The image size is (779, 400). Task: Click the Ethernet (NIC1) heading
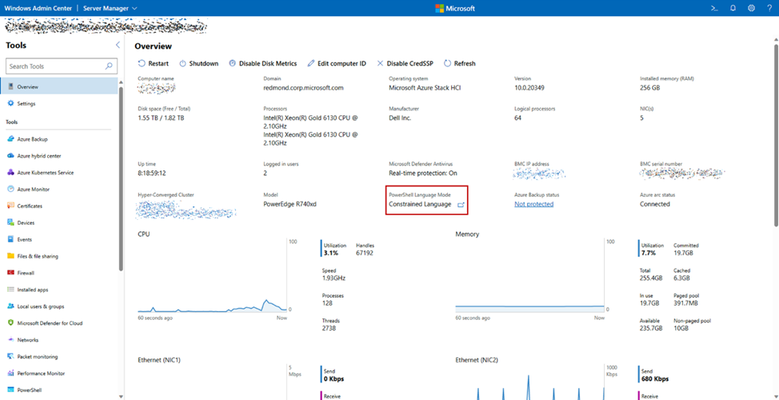point(159,359)
